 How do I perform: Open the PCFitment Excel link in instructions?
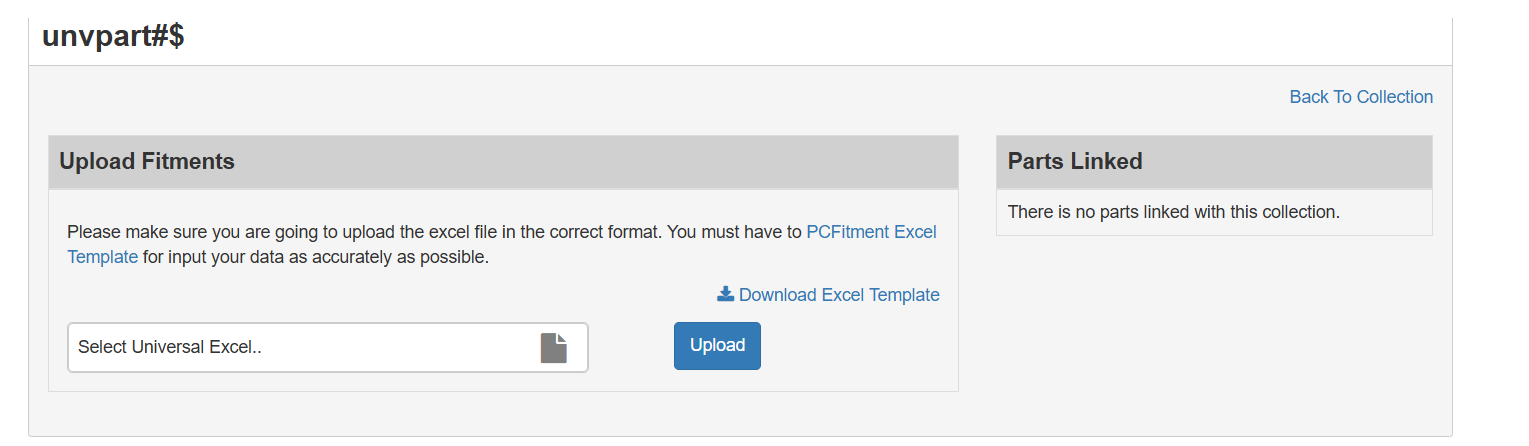click(x=871, y=232)
